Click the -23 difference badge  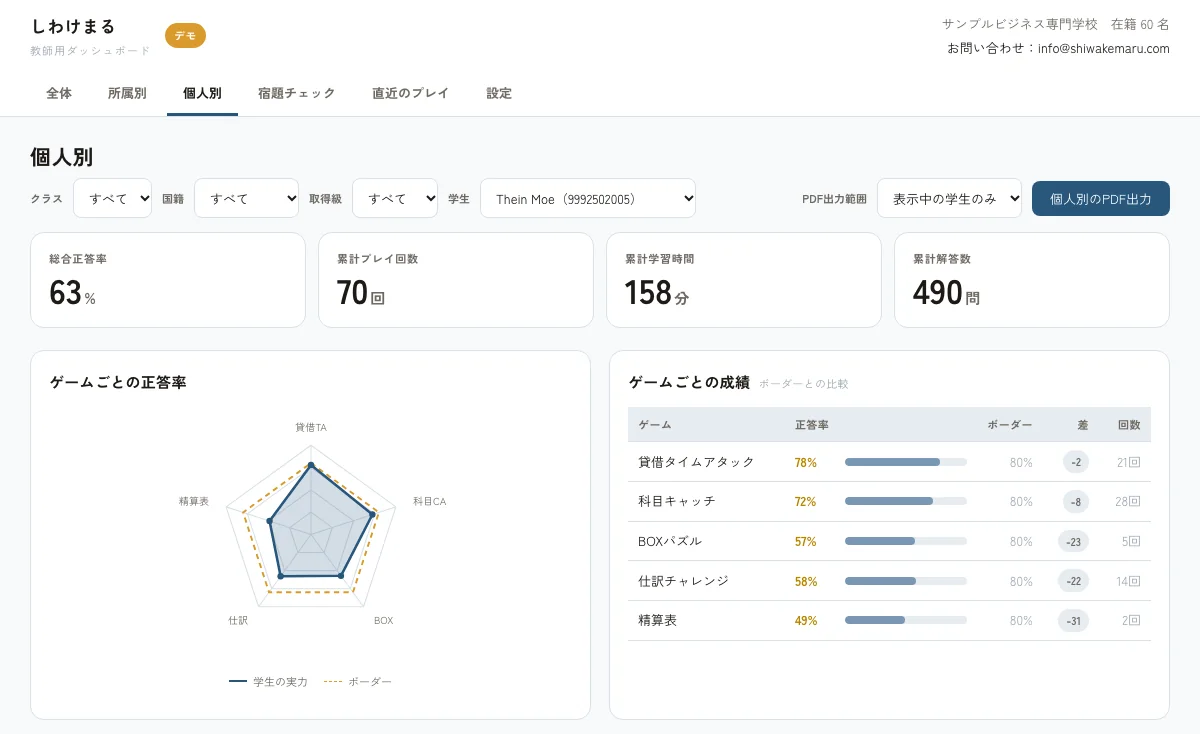tap(1073, 541)
